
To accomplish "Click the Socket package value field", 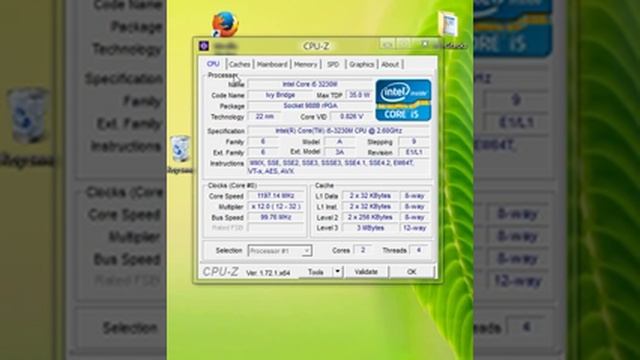I will pos(310,106).
